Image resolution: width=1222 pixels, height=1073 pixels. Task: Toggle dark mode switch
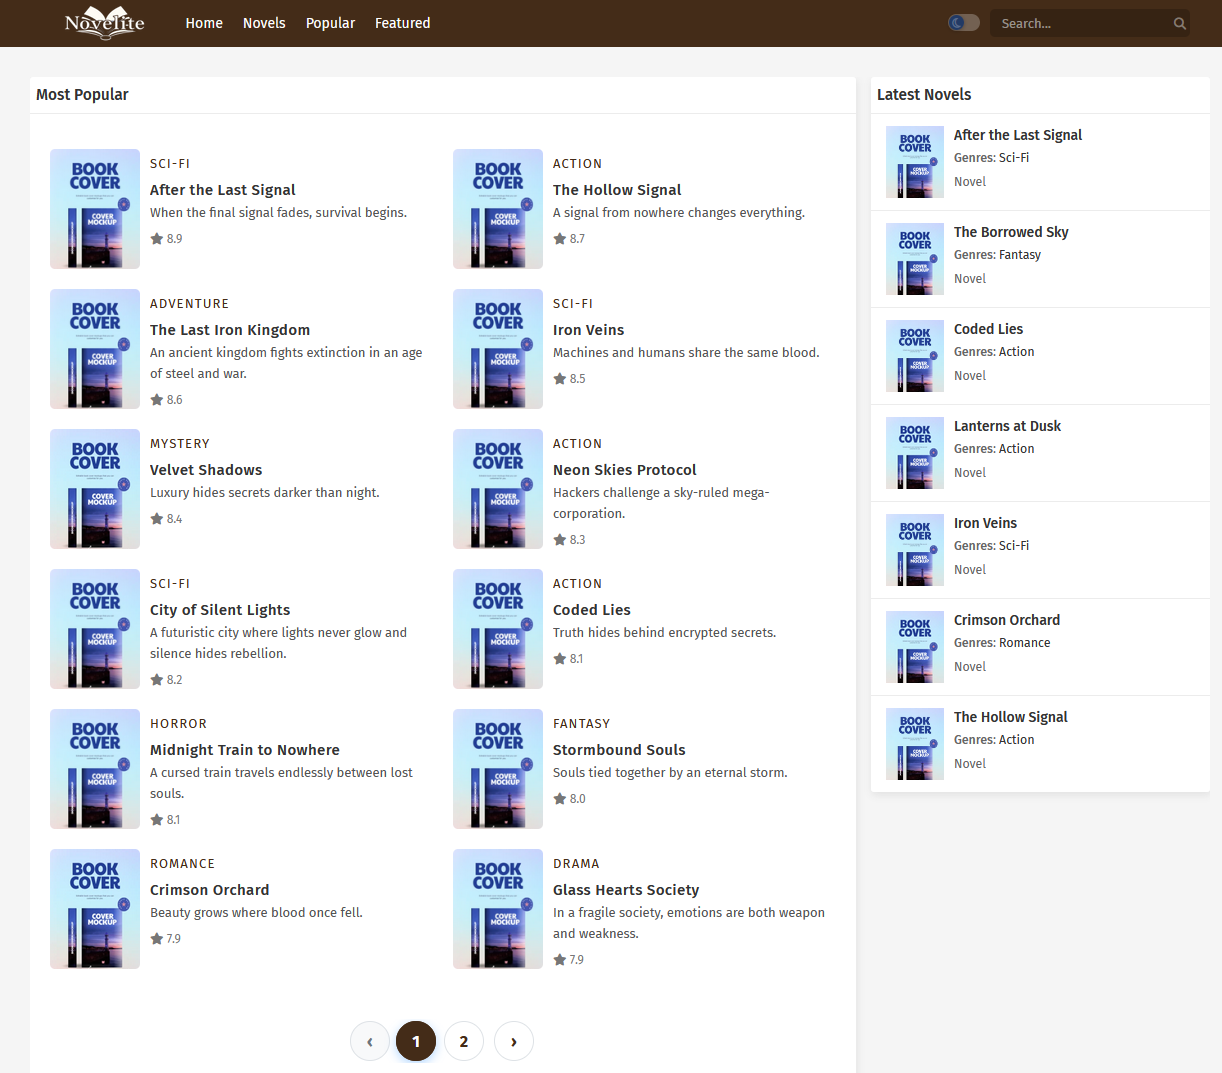coord(963,23)
